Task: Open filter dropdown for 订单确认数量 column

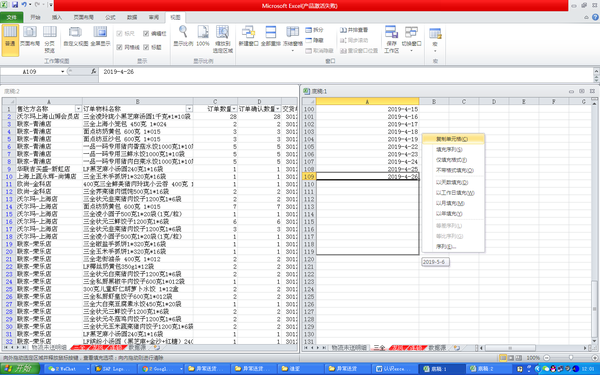Action: coord(278,109)
